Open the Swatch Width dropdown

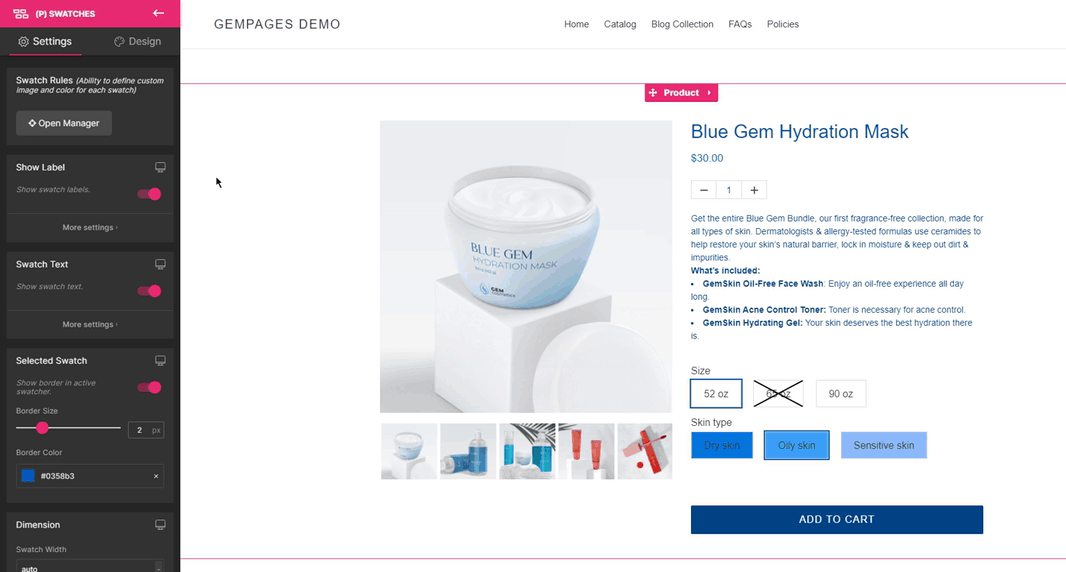click(x=90, y=567)
